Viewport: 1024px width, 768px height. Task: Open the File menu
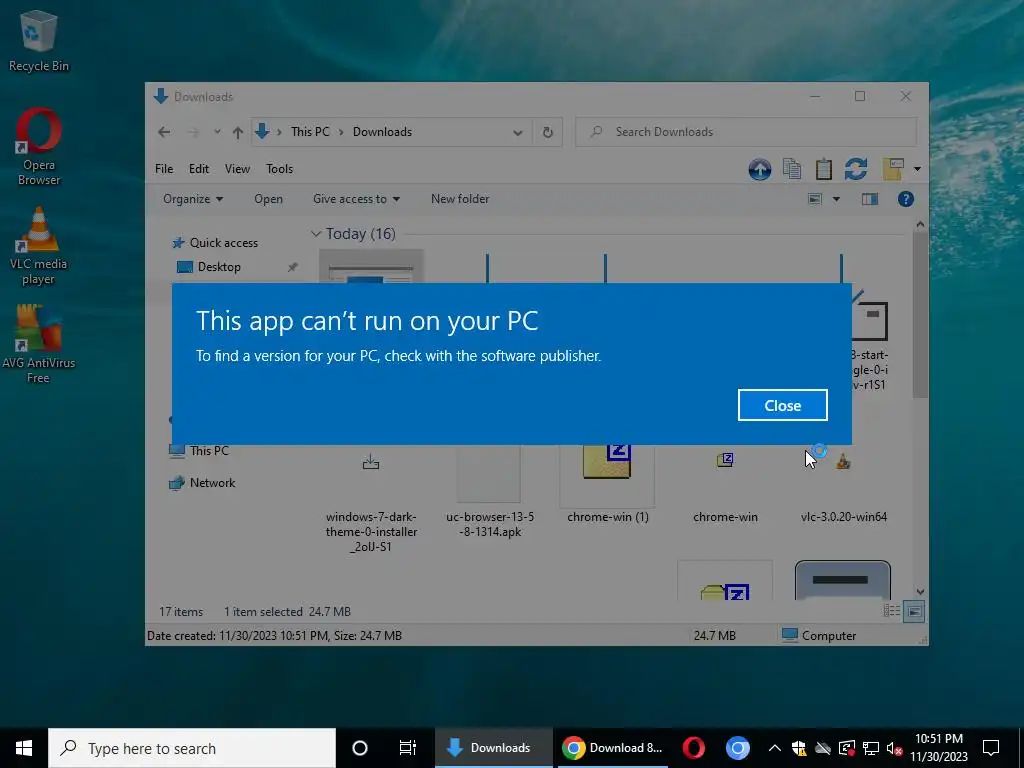click(164, 169)
